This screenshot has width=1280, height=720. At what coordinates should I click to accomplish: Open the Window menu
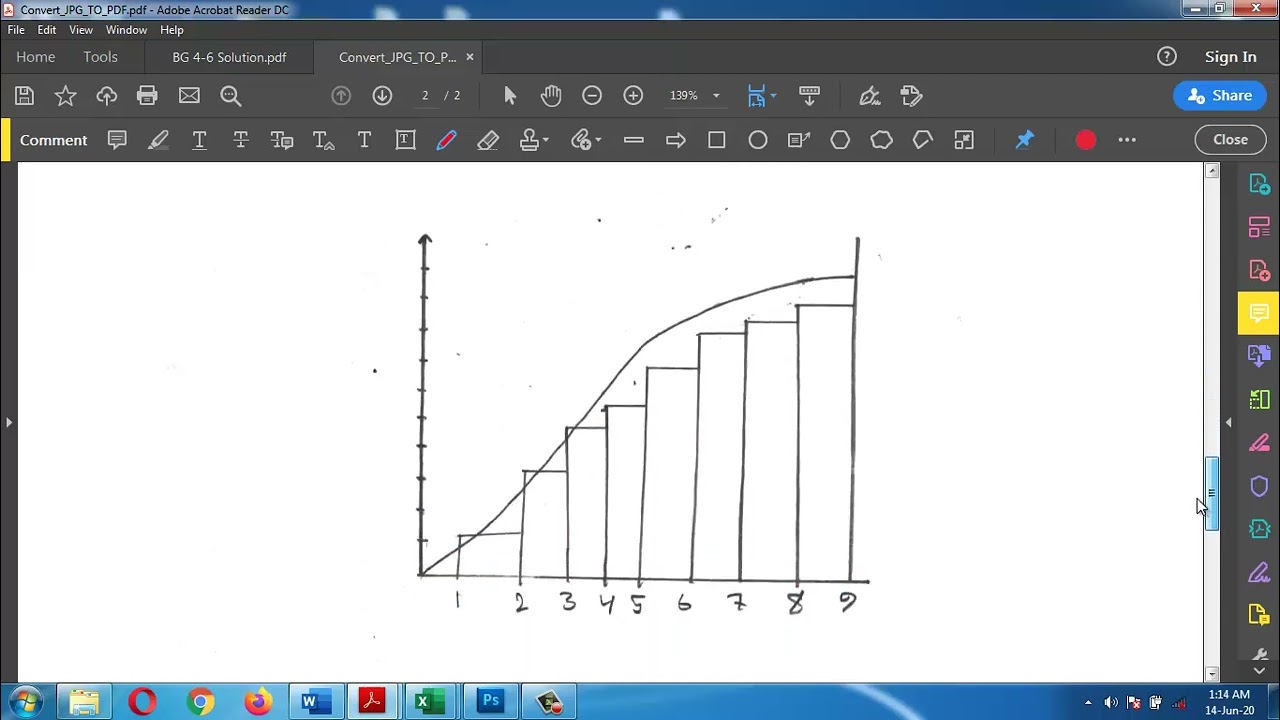pyautogui.click(x=126, y=30)
